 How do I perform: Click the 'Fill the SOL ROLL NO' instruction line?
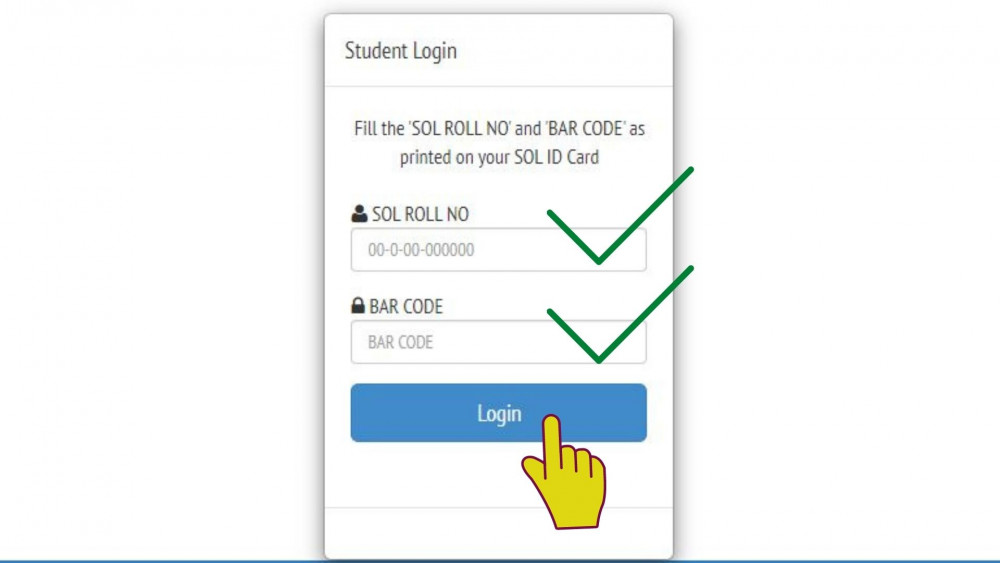point(499,128)
